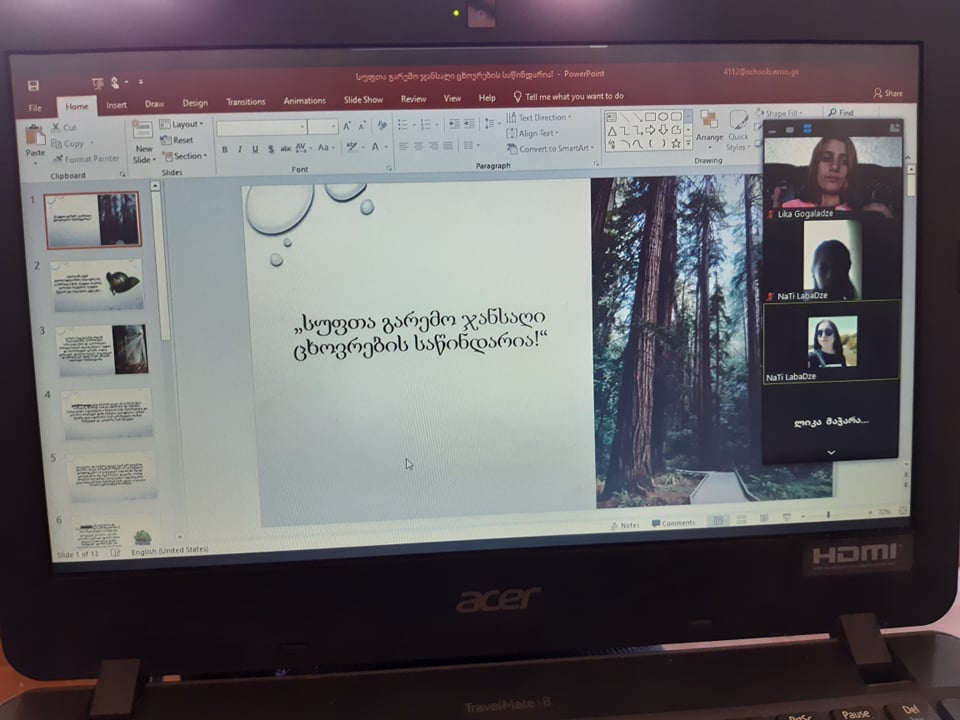The width and height of the screenshot is (960, 720).
Task: Insert text box from shapes gallery
Action: 611,117
